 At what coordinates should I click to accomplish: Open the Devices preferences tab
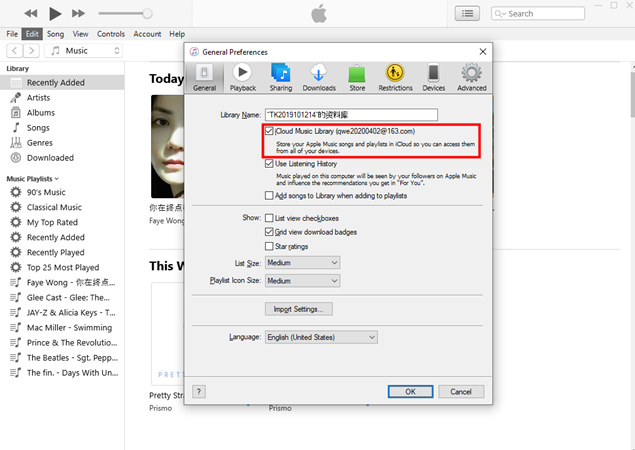[x=433, y=78]
